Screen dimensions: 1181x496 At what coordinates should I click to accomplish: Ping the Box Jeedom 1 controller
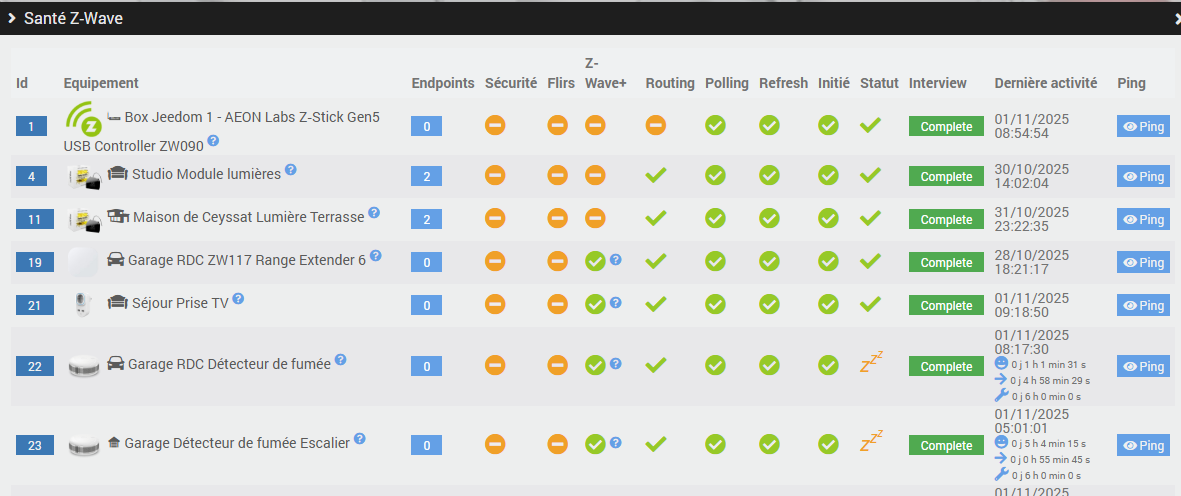point(1142,127)
